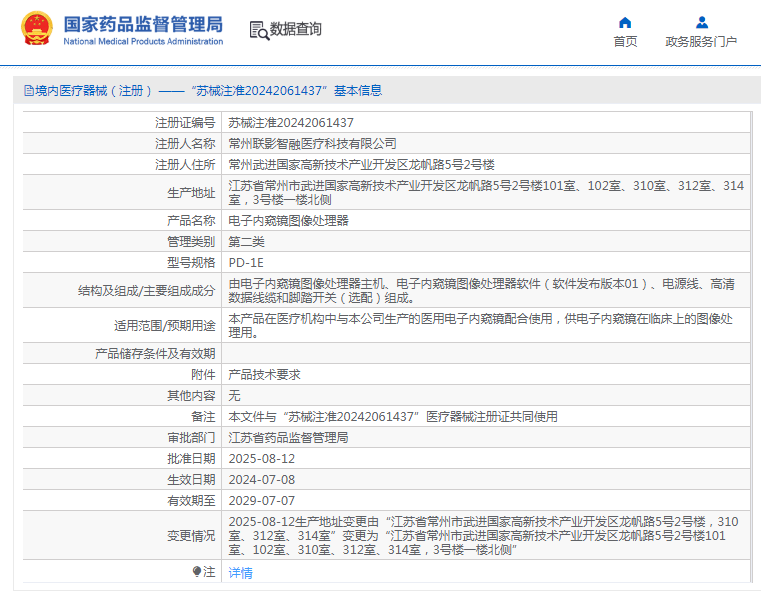
Task: Click the 国家药品监督管理局 site name text
Action: [x=143, y=24]
